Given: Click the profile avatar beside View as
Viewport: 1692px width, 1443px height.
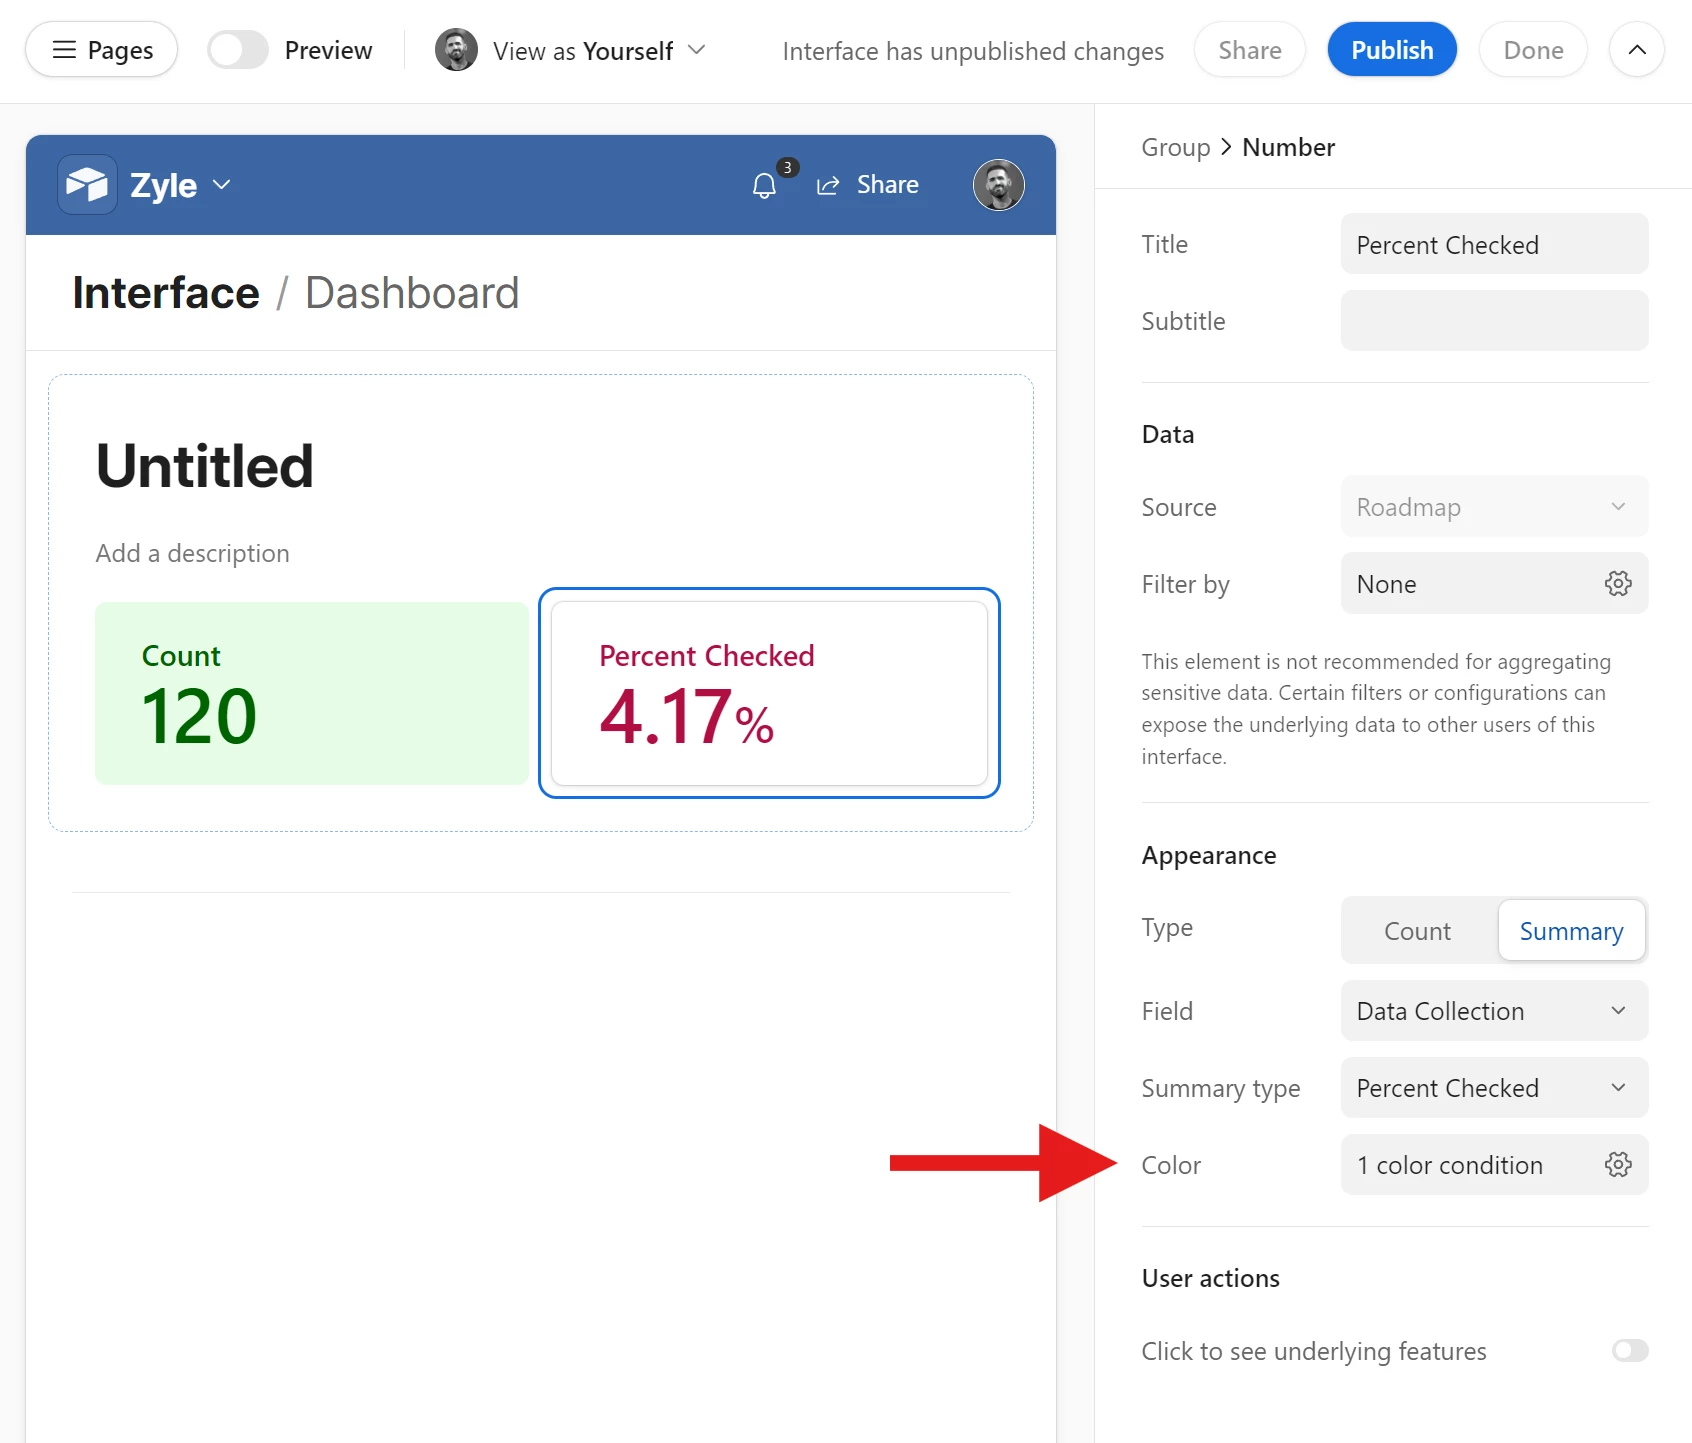Looking at the screenshot, I should click(456, 50).
